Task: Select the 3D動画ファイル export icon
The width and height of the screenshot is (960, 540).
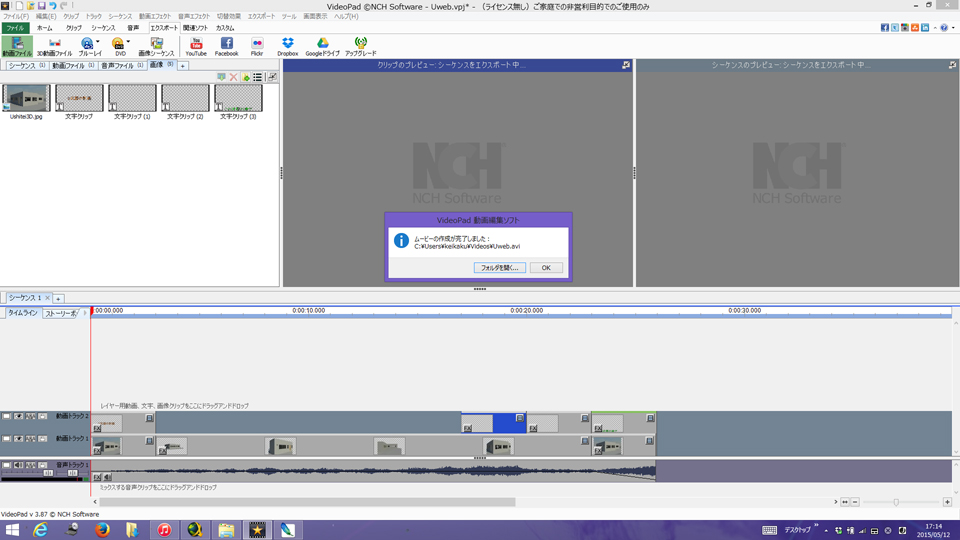Action: tap(54, 46)
